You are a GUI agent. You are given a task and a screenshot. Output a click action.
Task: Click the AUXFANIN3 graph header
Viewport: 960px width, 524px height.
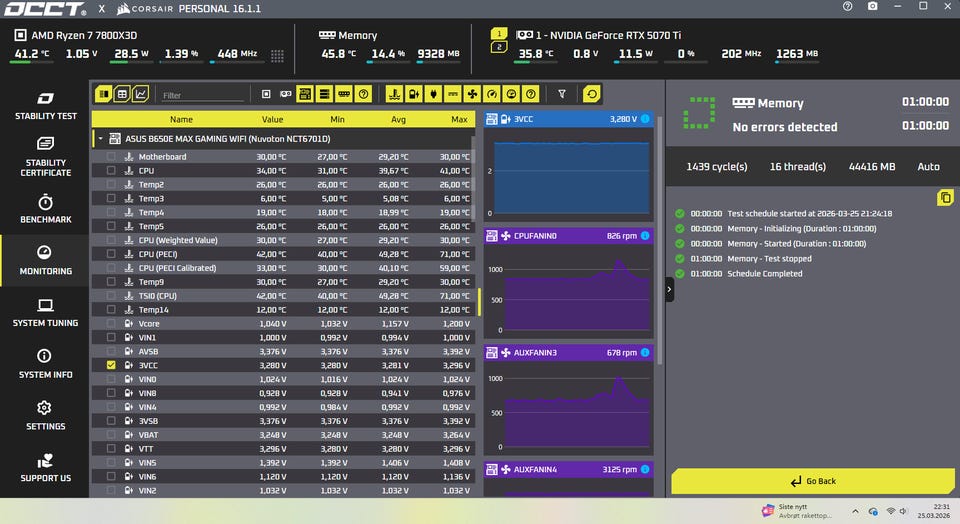569,353
